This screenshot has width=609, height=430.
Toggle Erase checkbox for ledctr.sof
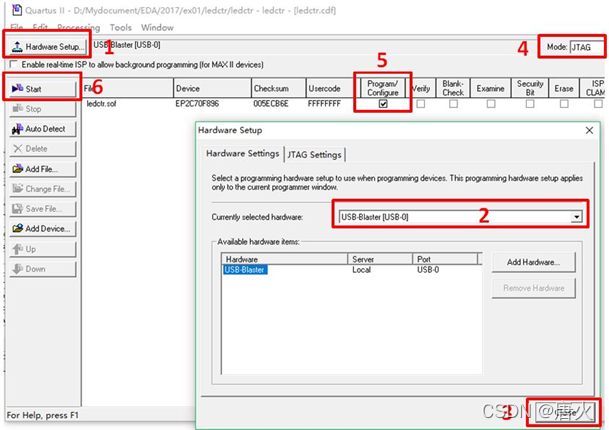[x=564, y=104]
